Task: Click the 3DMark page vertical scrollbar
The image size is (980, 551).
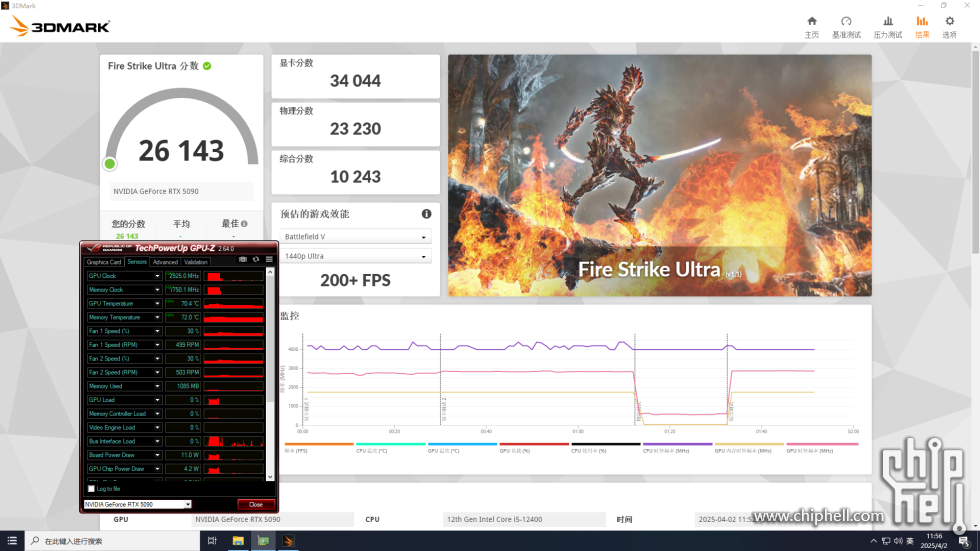Action: 976,150
